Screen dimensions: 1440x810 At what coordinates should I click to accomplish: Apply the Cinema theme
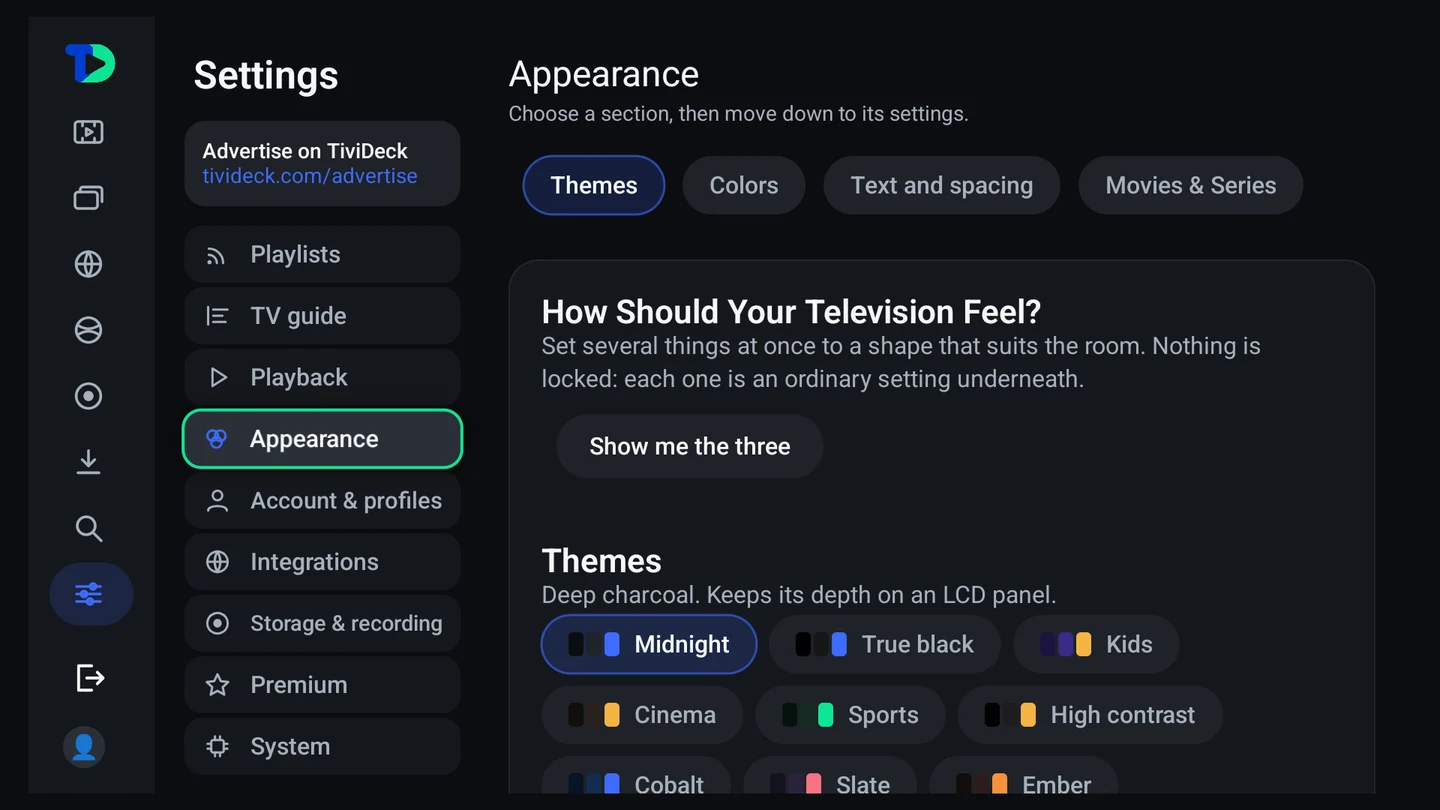(642, 715)
